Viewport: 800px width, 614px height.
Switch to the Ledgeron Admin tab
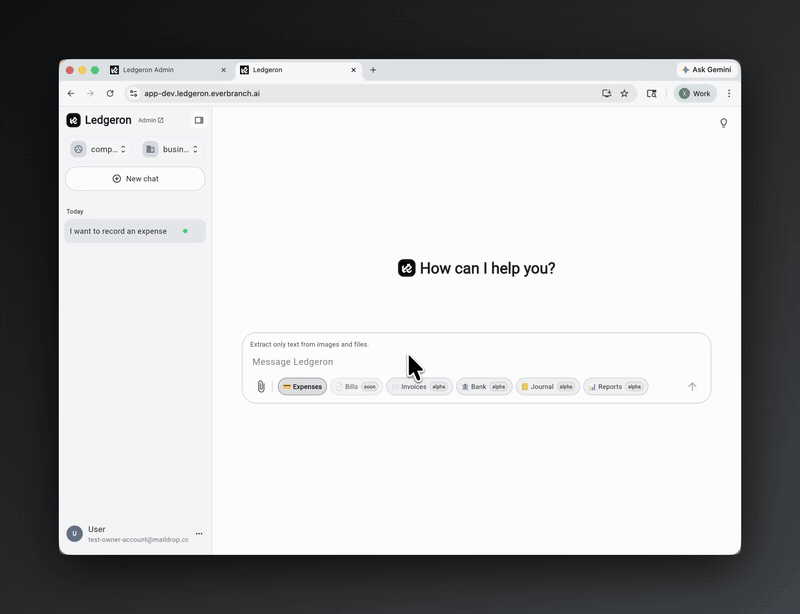[160, 70]
